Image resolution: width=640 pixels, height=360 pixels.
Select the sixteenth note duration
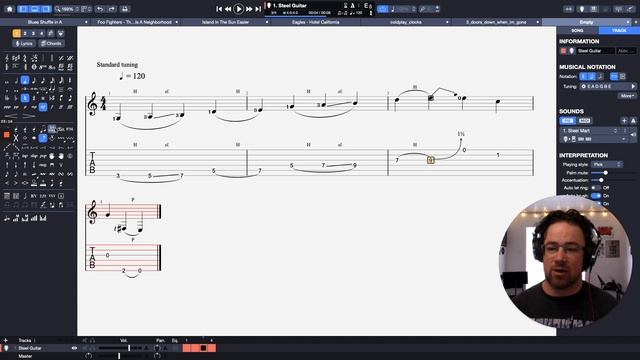click(x=43, y=80)
